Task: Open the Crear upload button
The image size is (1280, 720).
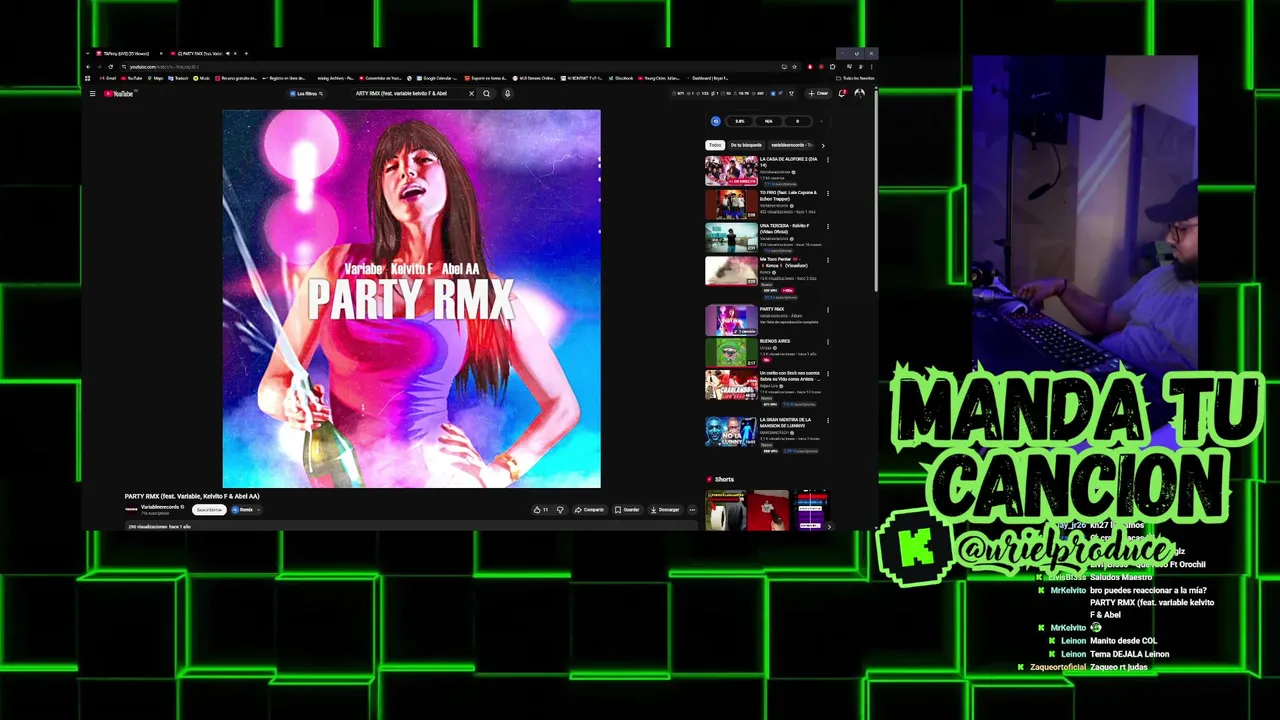Action: pyautogui.click(x=819, y=94)
